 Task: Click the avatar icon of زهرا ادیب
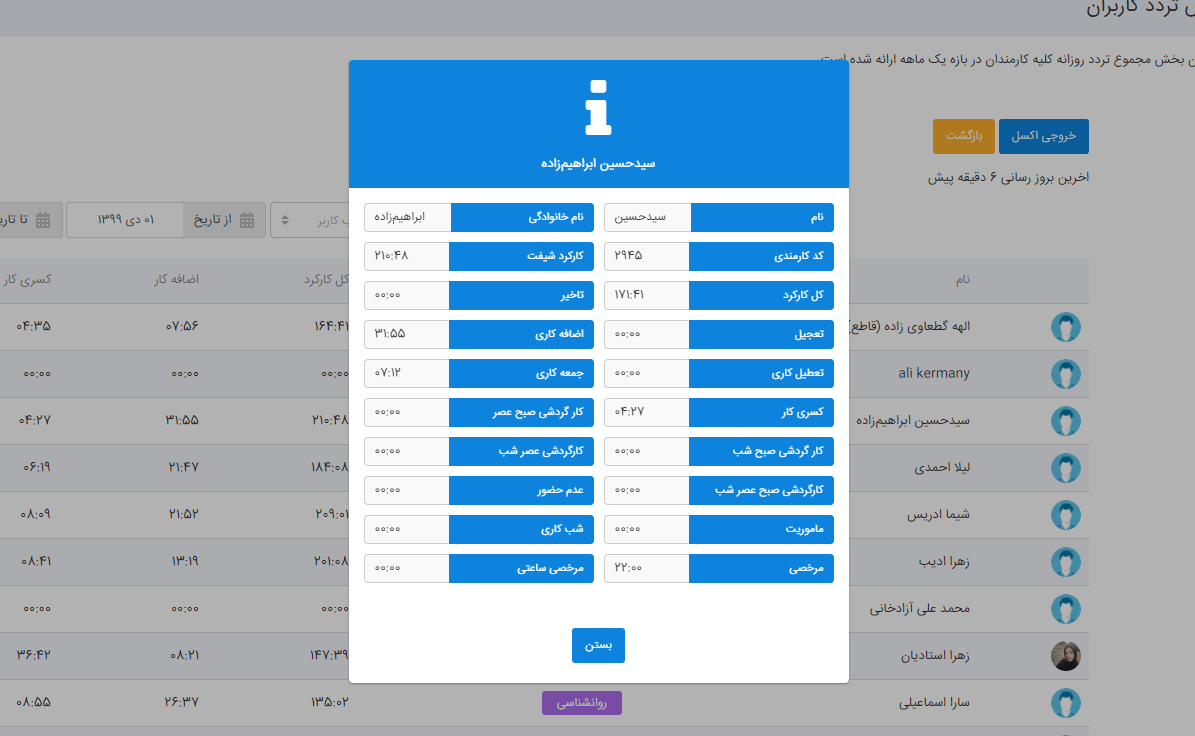point(1065,562)
